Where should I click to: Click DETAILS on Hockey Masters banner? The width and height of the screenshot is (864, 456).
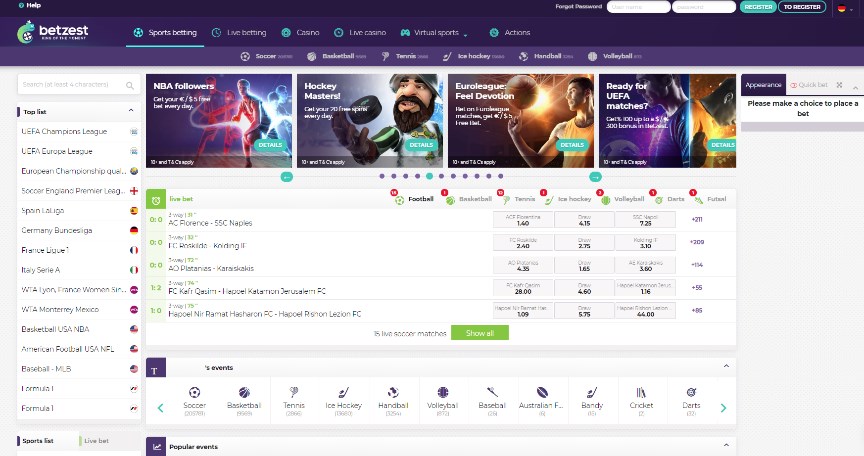(x=421, y=145)
